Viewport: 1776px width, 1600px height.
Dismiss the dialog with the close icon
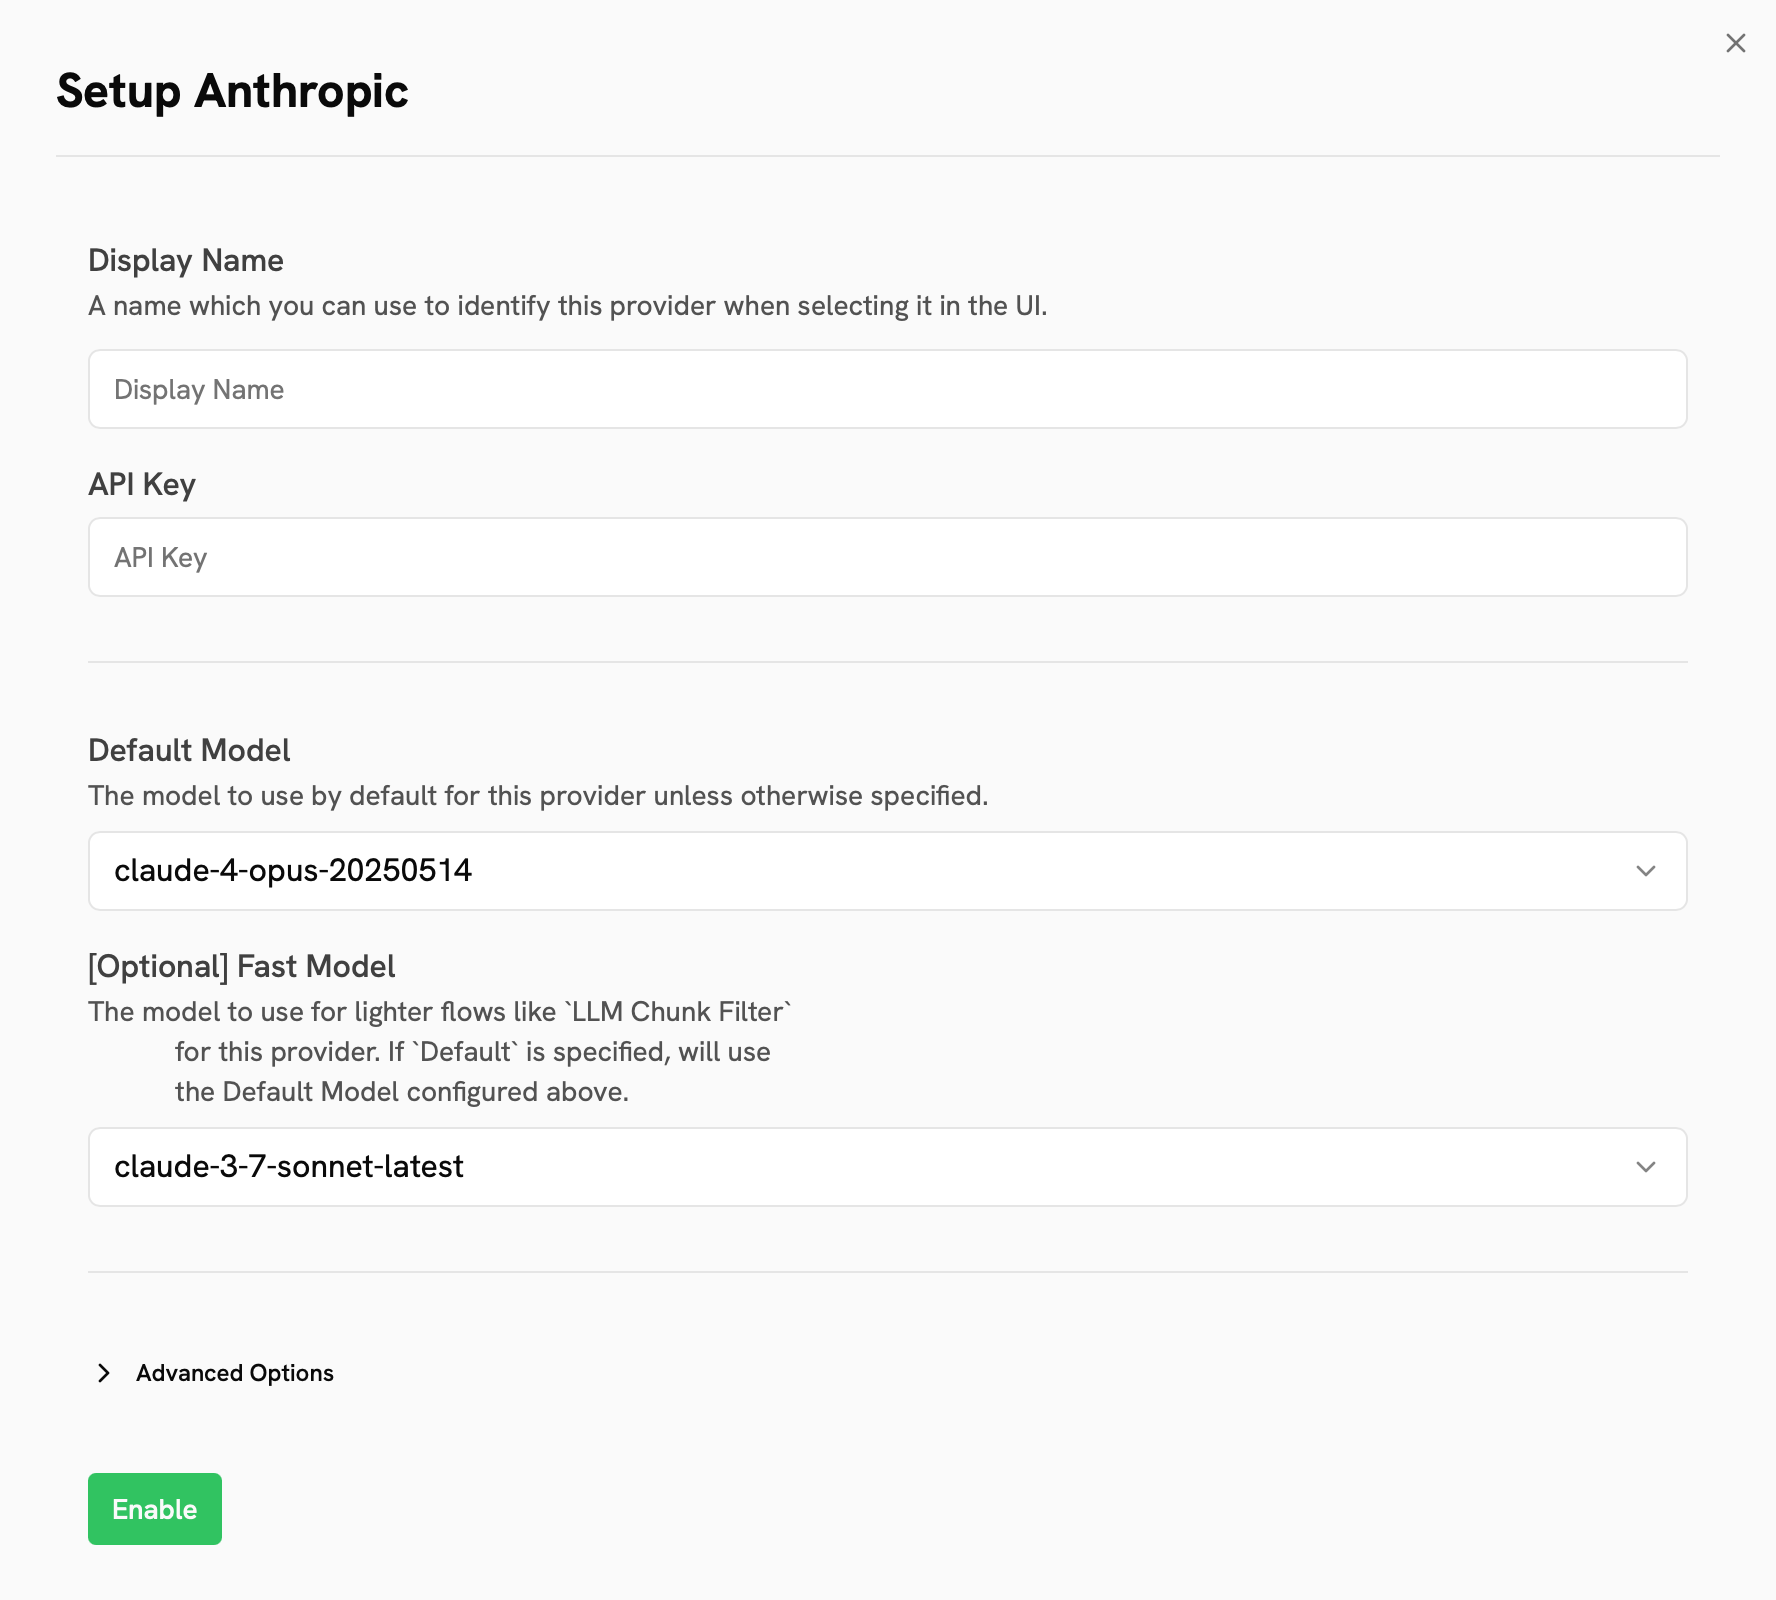[1734, 43]
